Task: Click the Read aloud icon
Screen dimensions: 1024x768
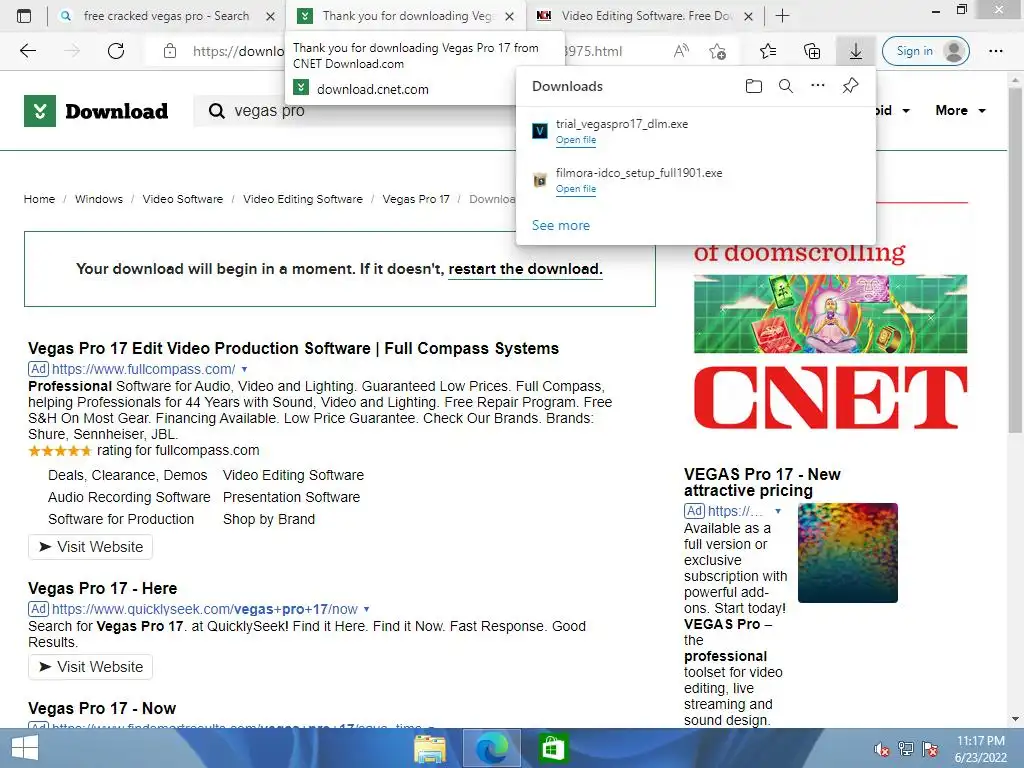Action: (x=681, y=51)
